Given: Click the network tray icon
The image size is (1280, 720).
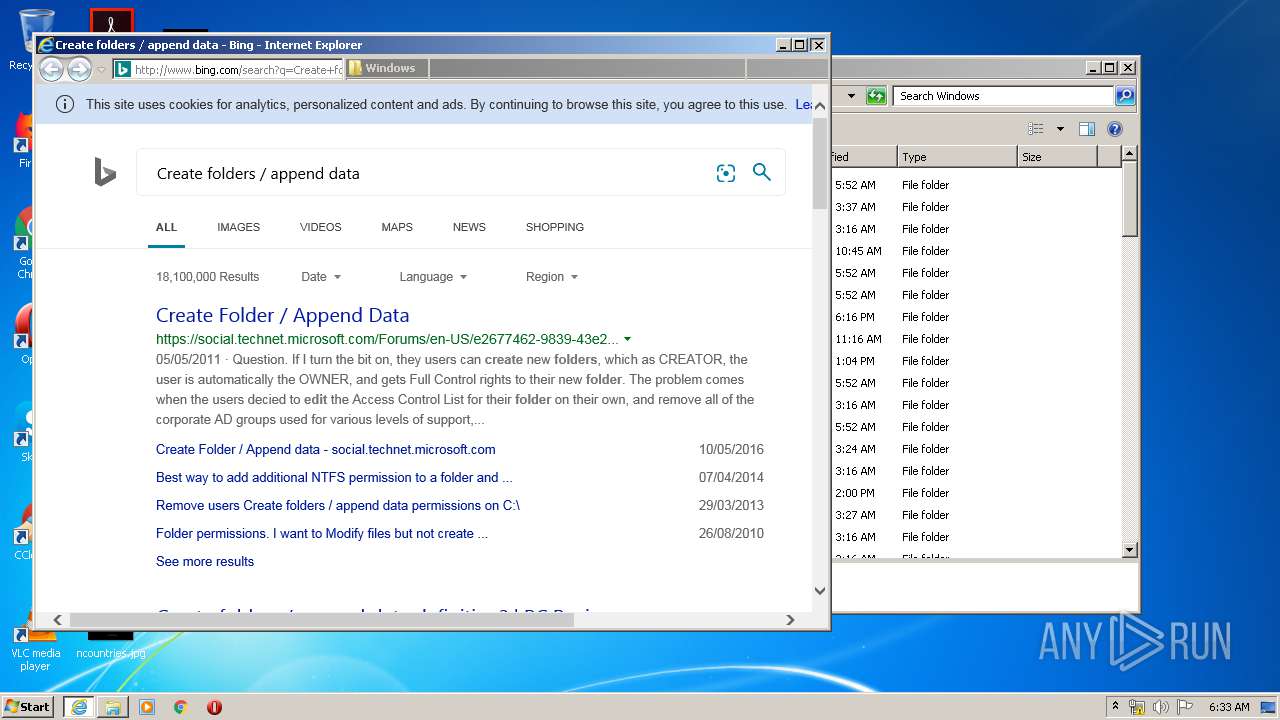Looking at the screenshot, I should [x=1137, y=707].
